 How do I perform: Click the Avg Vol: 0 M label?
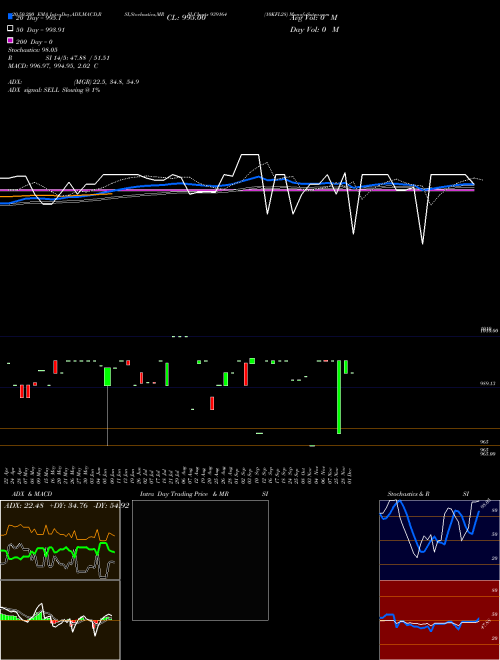pyautogui.click(x=314, y=18)
